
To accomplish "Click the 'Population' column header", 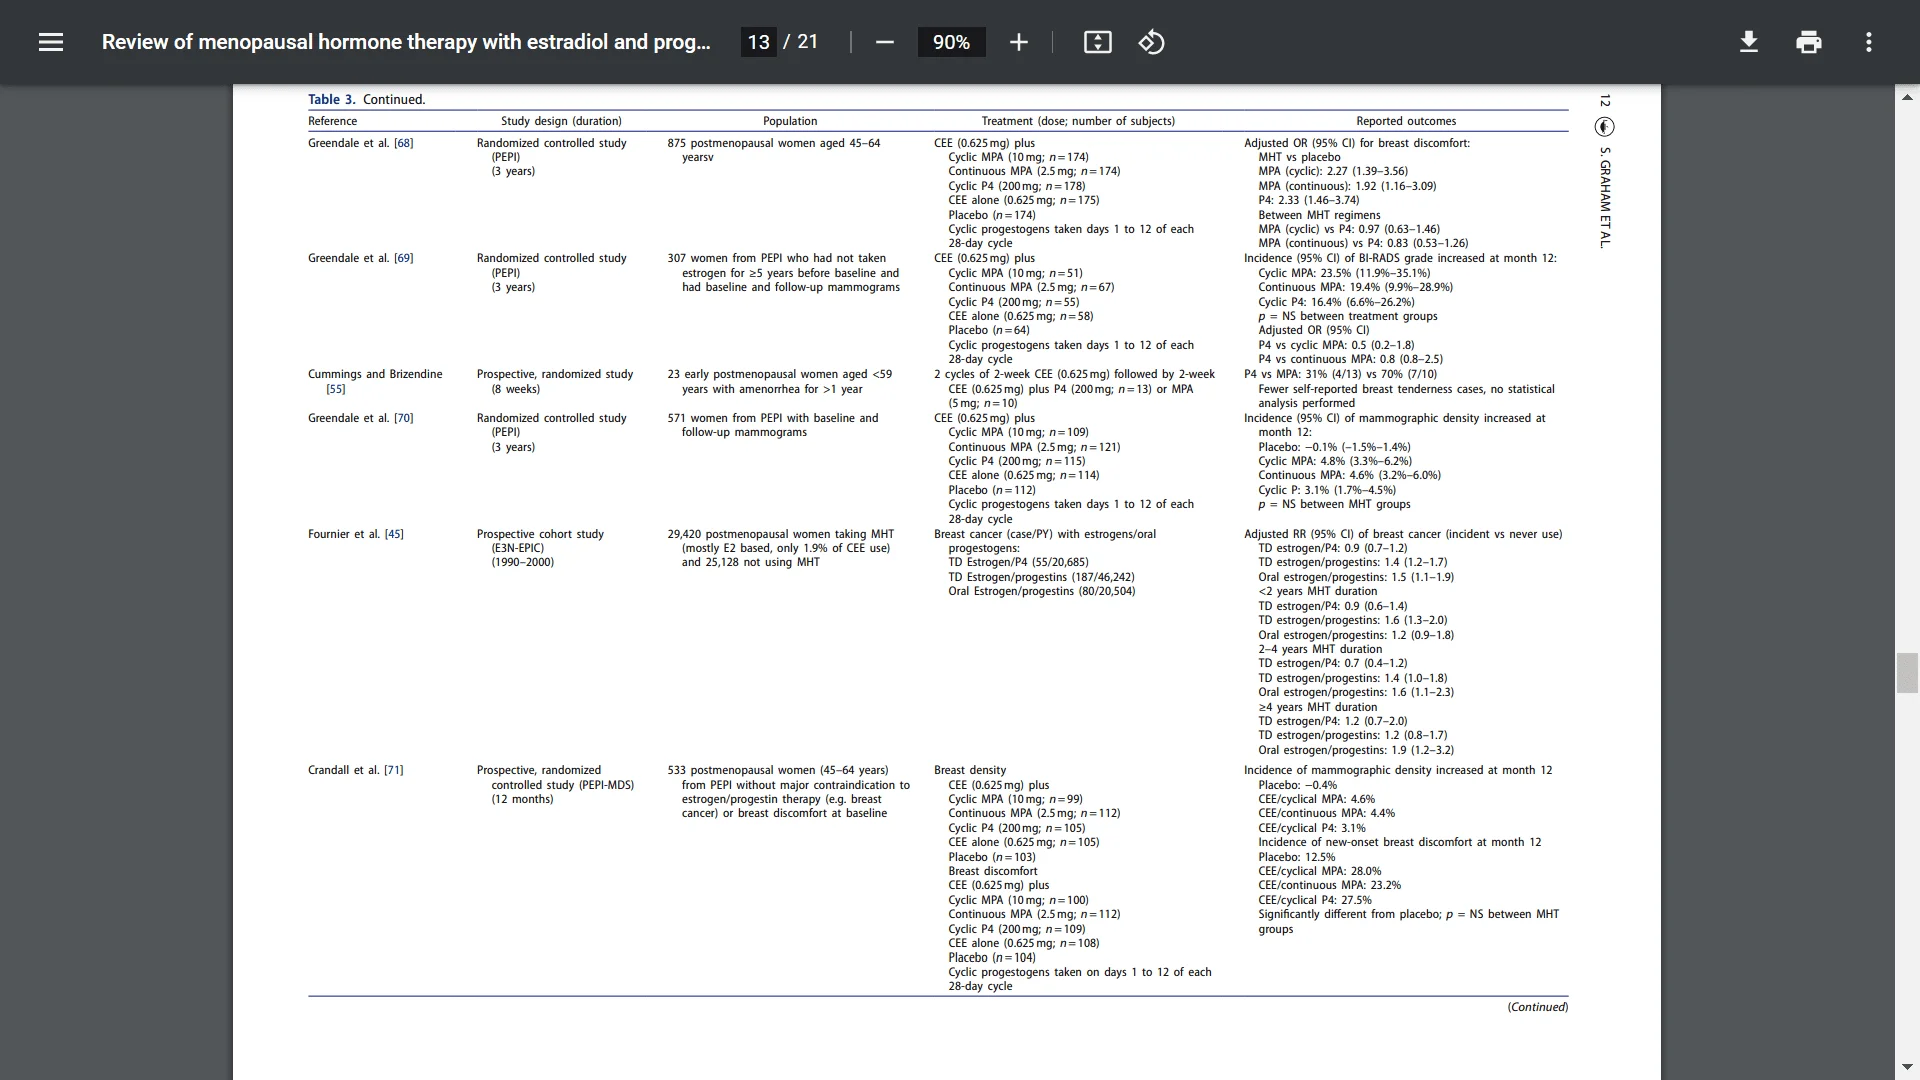I will tap(790, 121).
